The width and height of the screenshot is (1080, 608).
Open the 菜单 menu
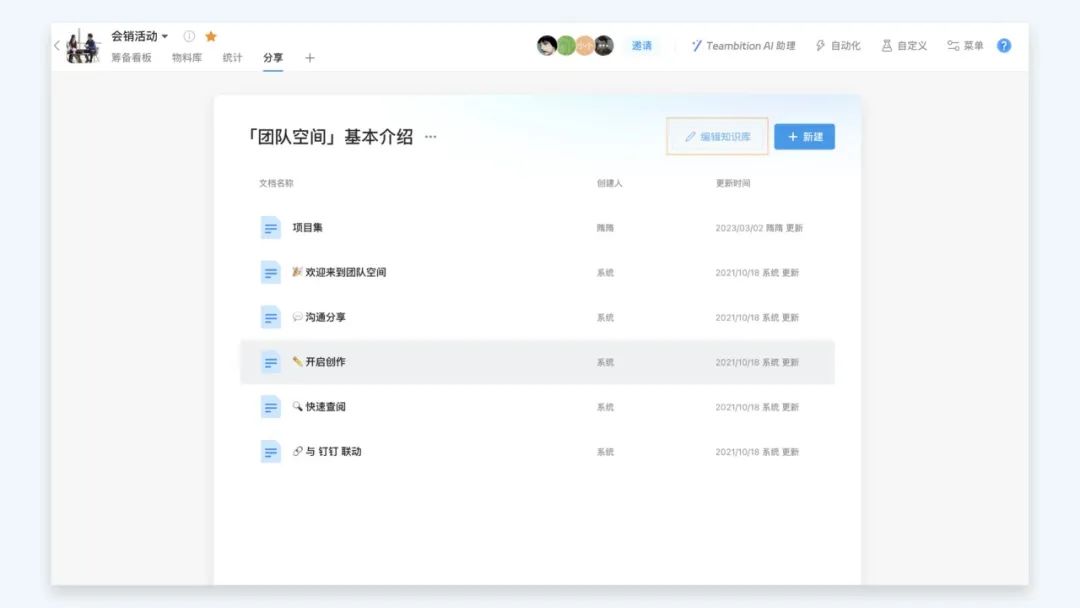click(x=965, y=46)
